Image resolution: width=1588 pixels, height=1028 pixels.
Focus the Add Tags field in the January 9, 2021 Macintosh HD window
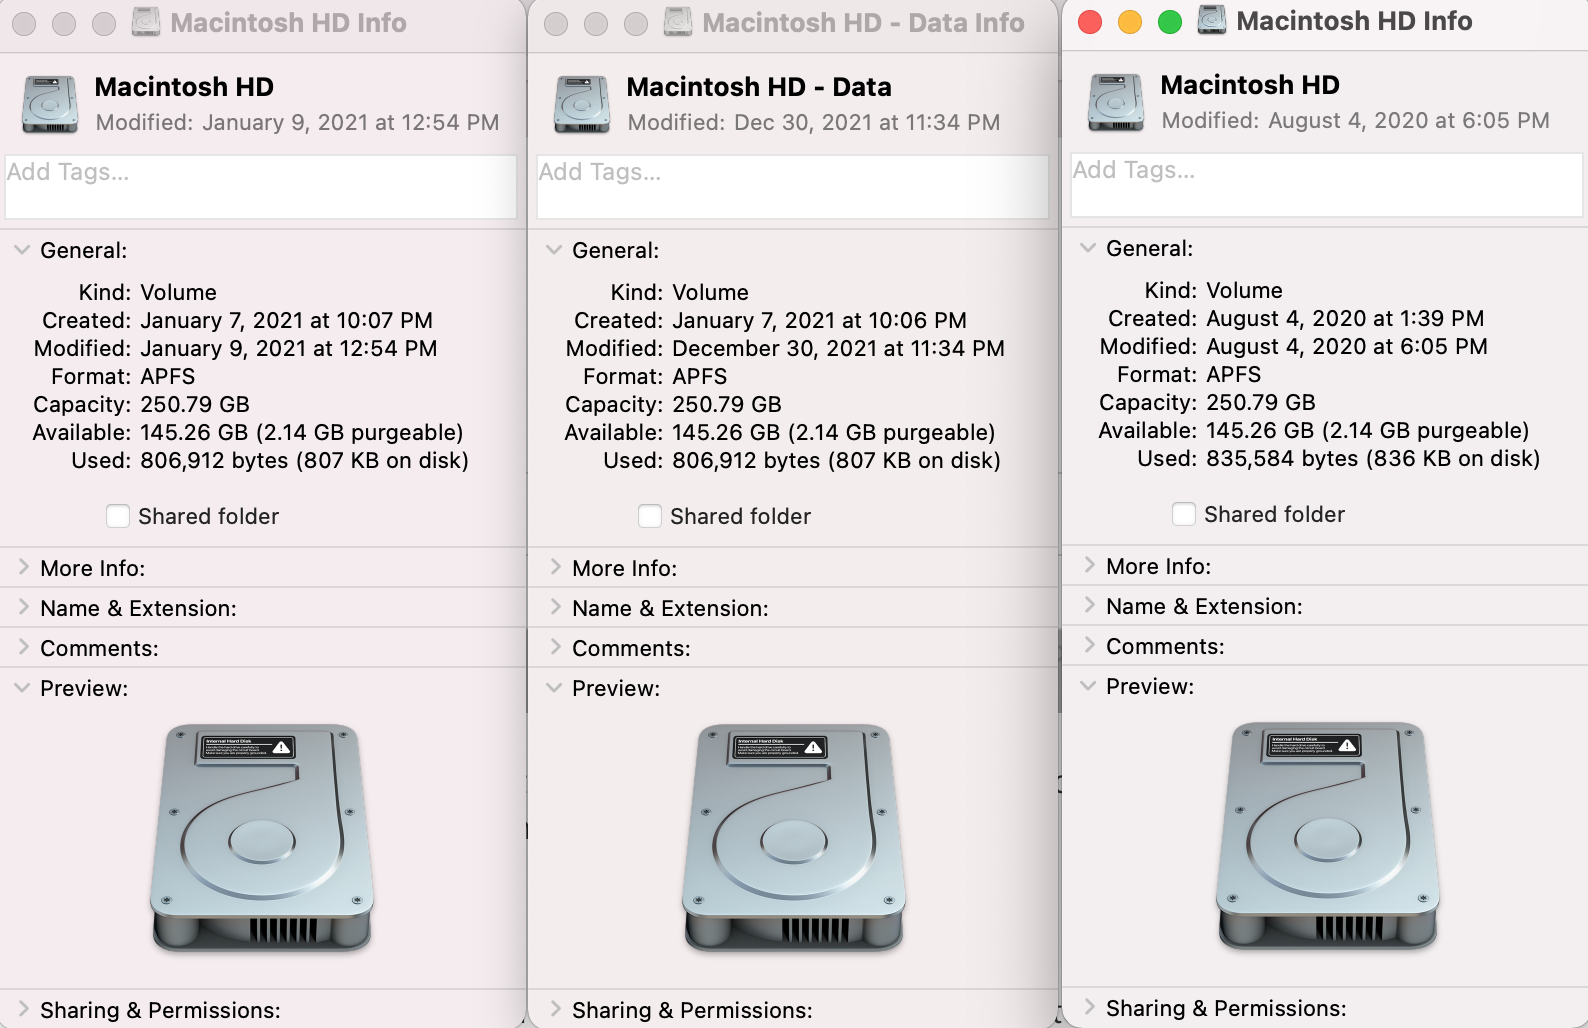coord(261,187)
